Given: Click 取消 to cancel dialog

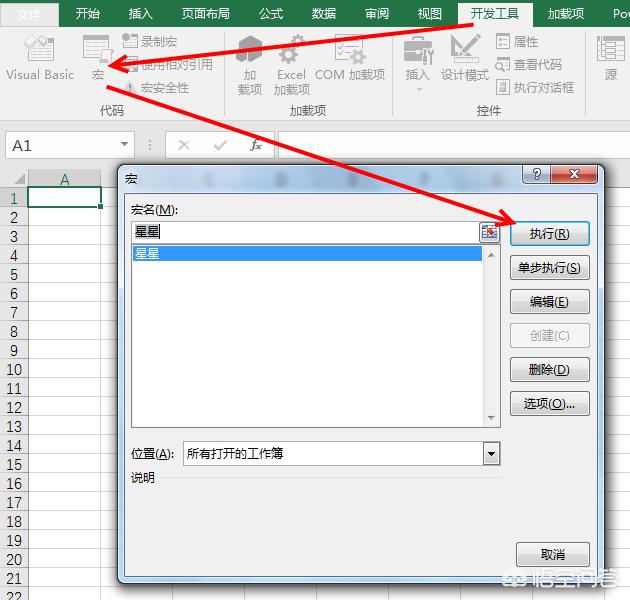Looking at the screenshot, I should [x=553, y=555].
